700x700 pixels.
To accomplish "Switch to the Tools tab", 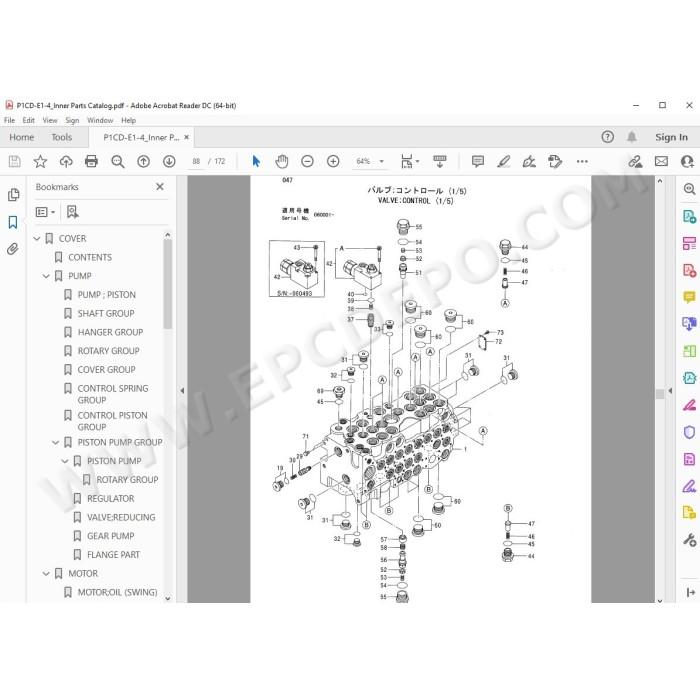I will [62, 137].
